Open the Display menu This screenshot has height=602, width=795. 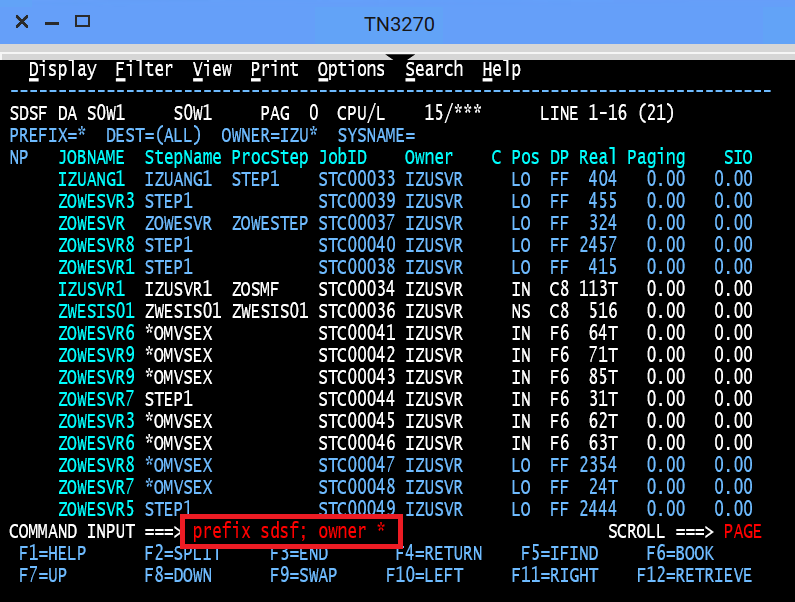[62, 70]
